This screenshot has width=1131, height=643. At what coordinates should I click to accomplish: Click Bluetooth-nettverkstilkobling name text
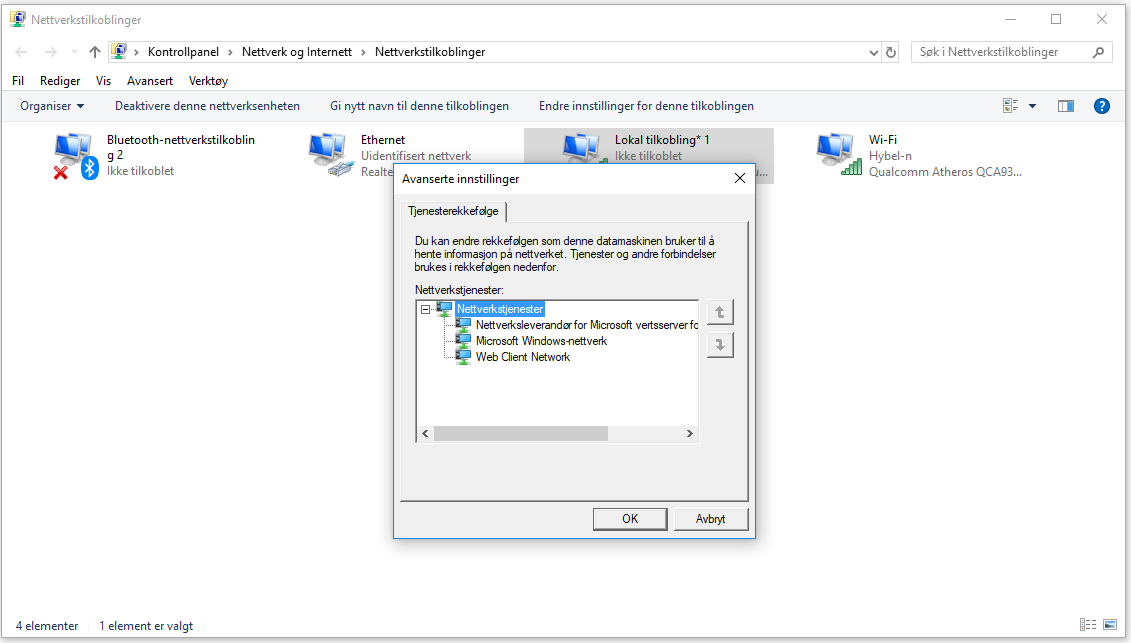click(180, 147)
